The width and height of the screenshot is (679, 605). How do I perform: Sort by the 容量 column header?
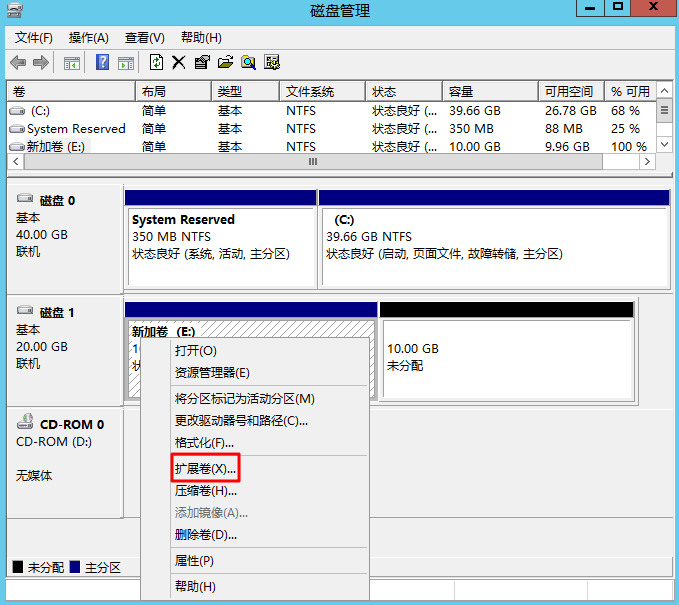490,91
